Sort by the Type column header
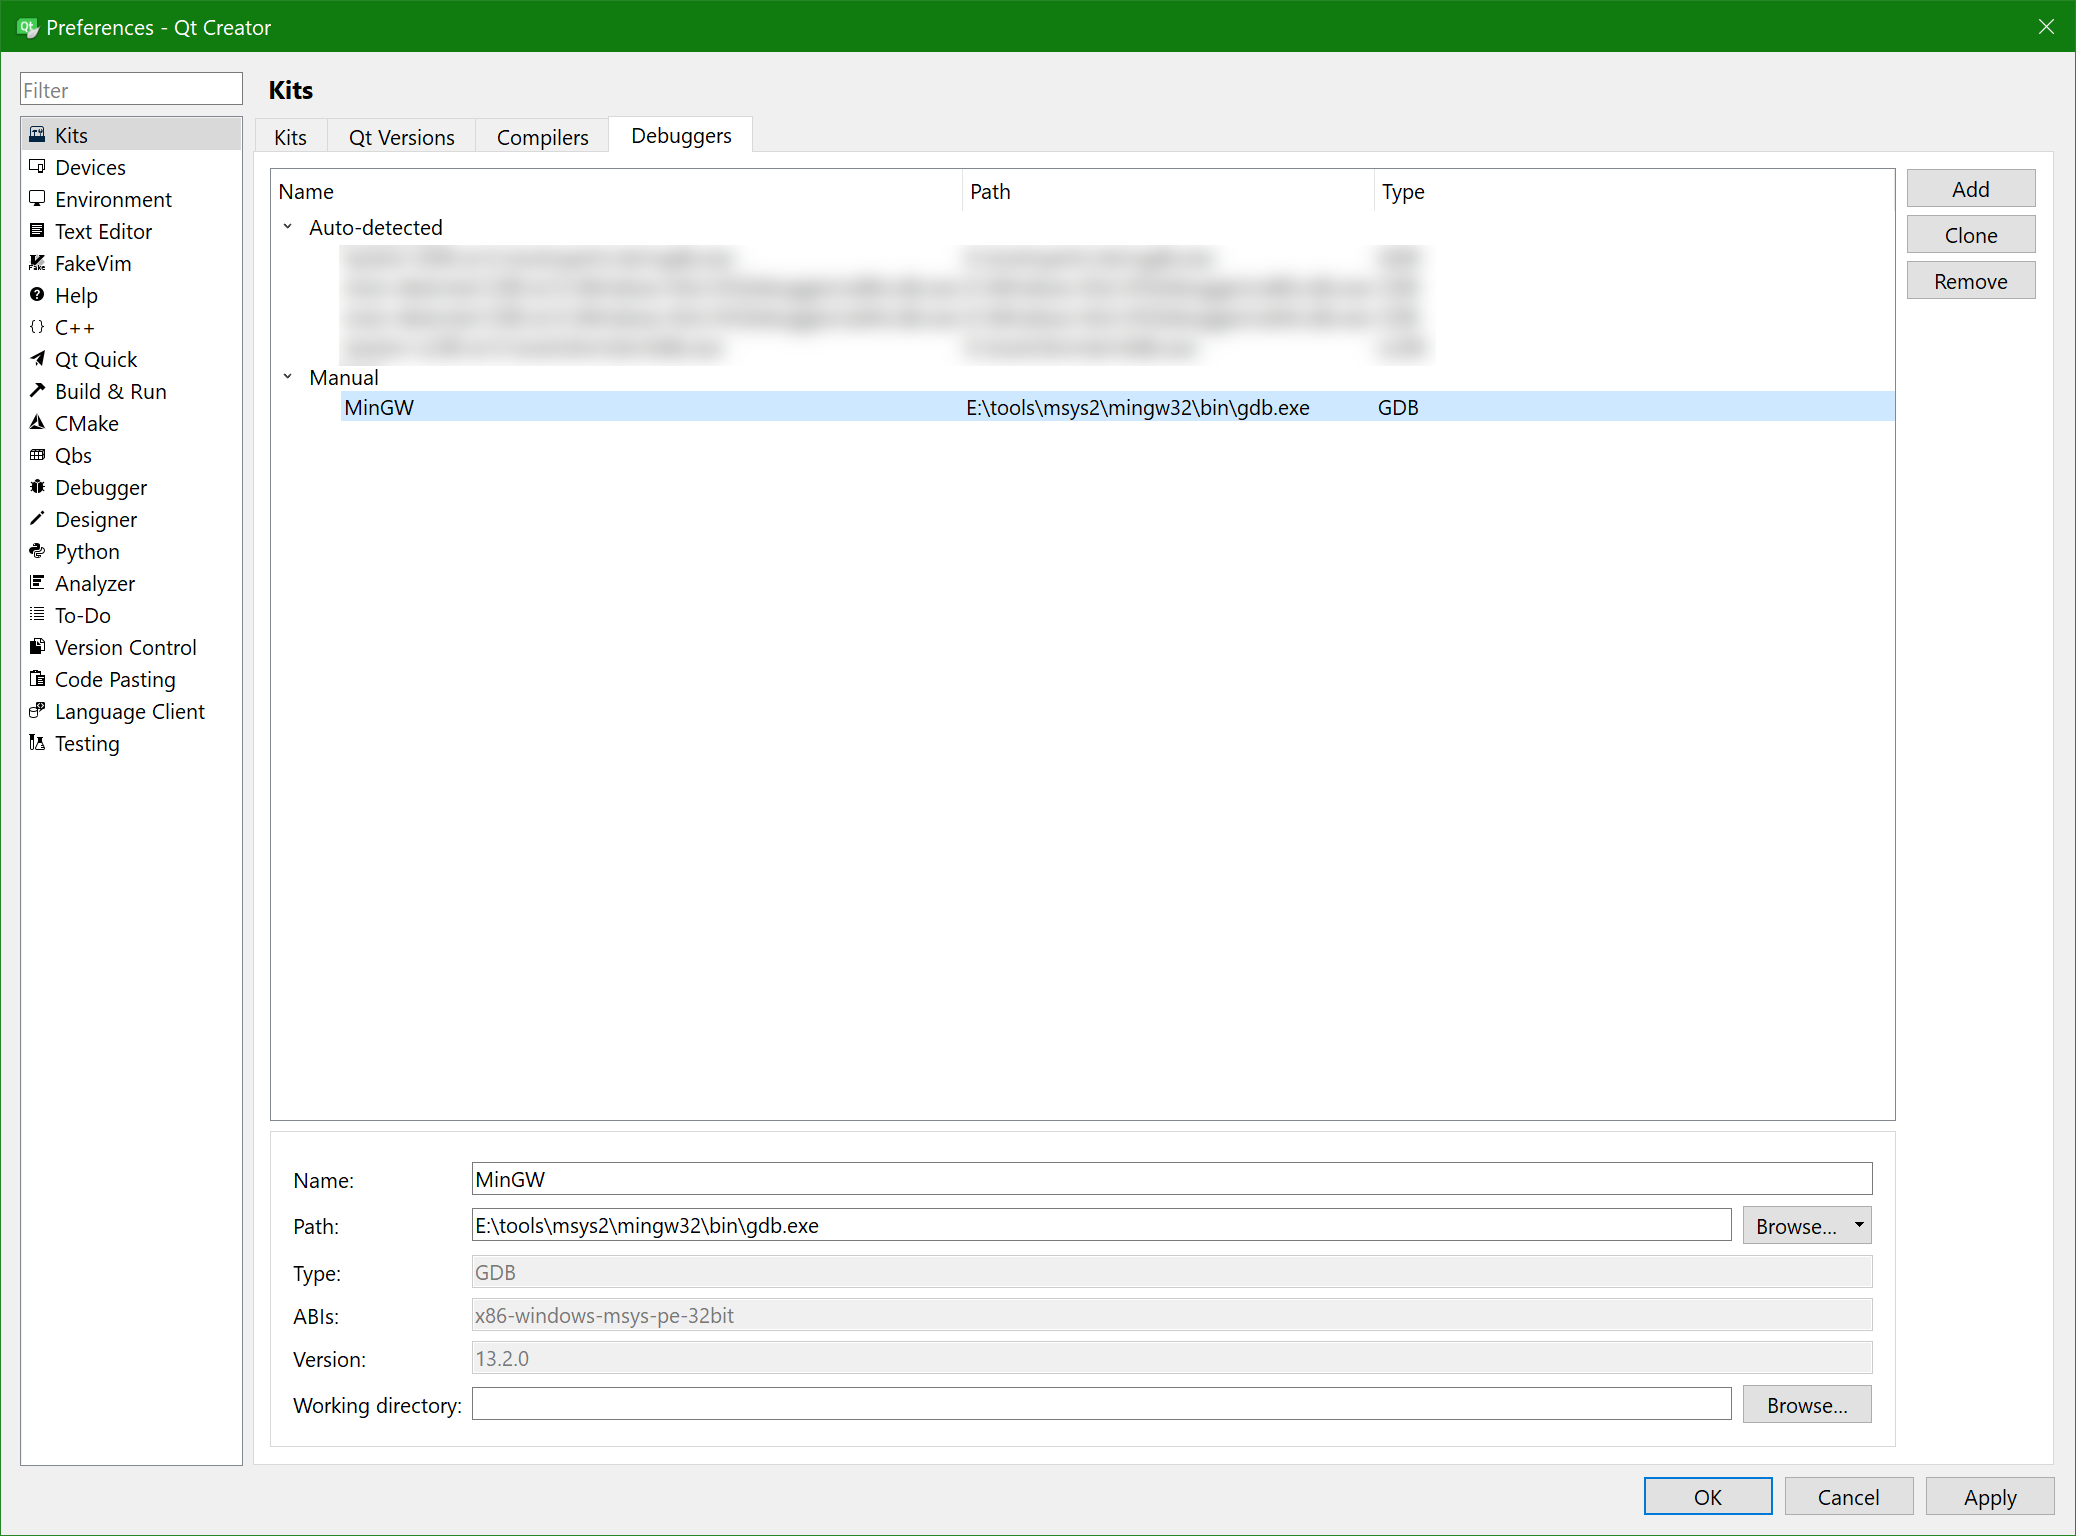This screenshot has width=2076, height=1536. 1634,191
